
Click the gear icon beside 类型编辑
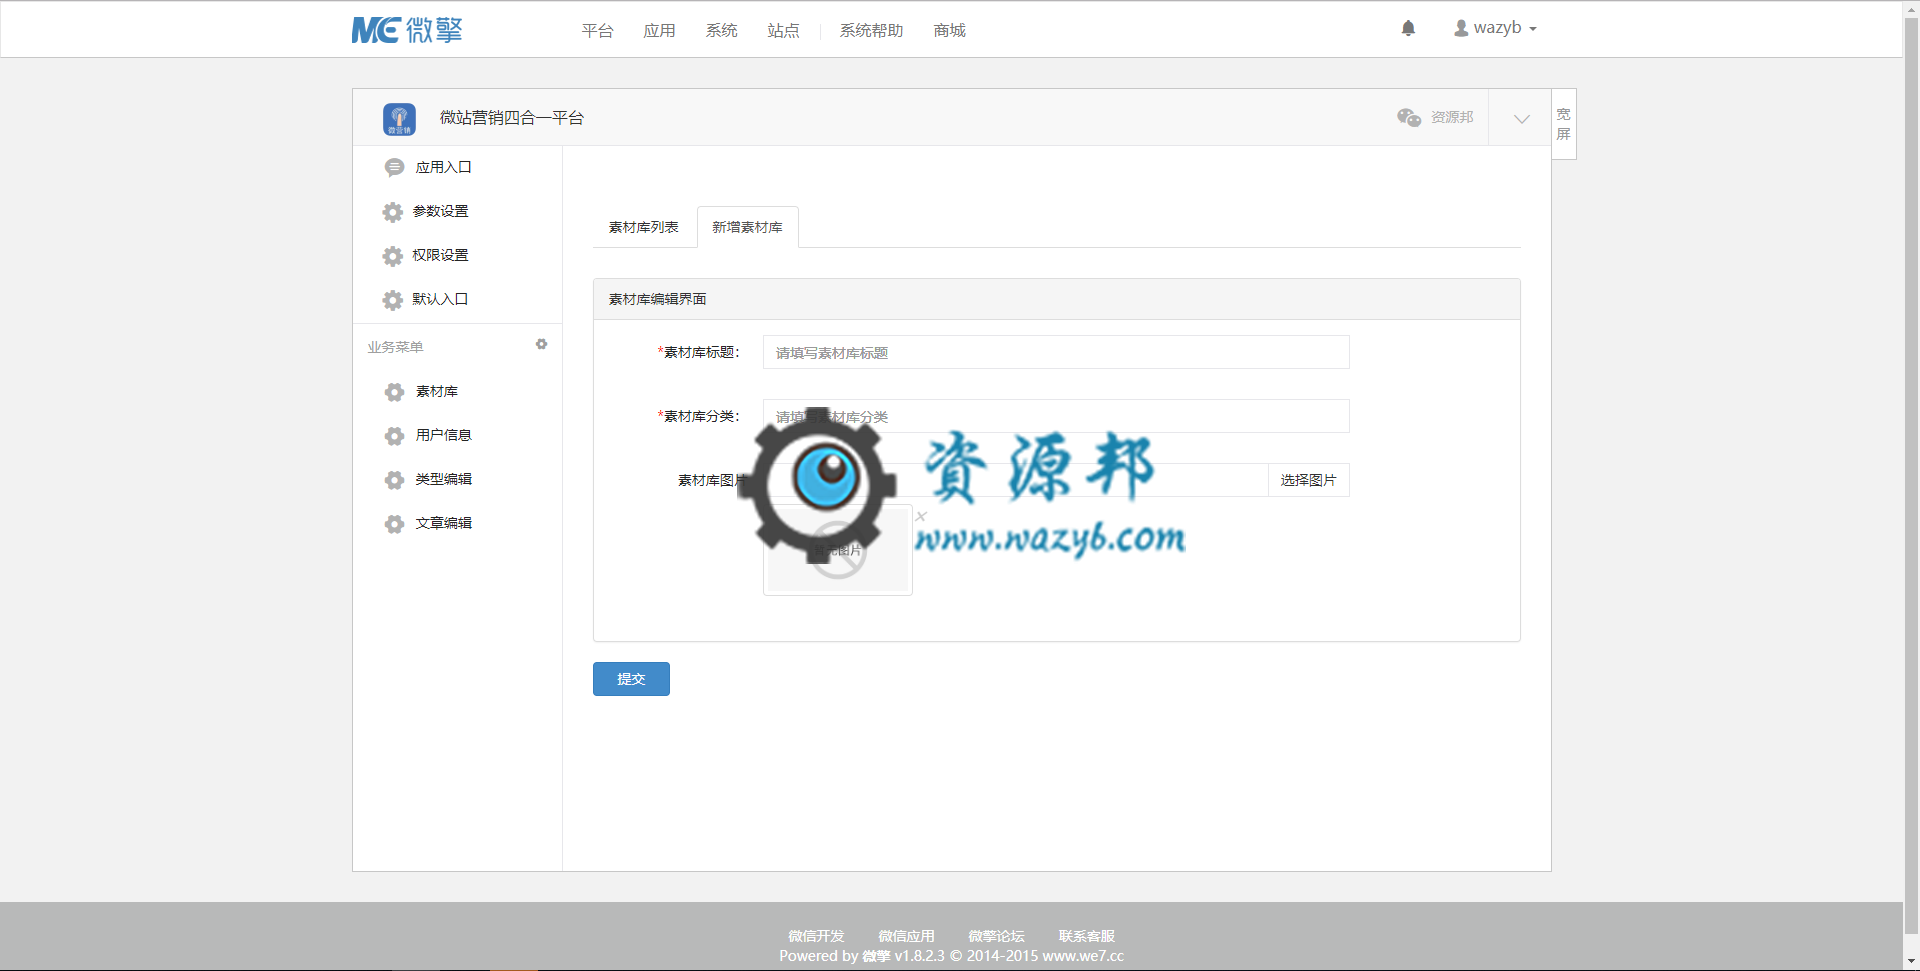coord(395,480)
